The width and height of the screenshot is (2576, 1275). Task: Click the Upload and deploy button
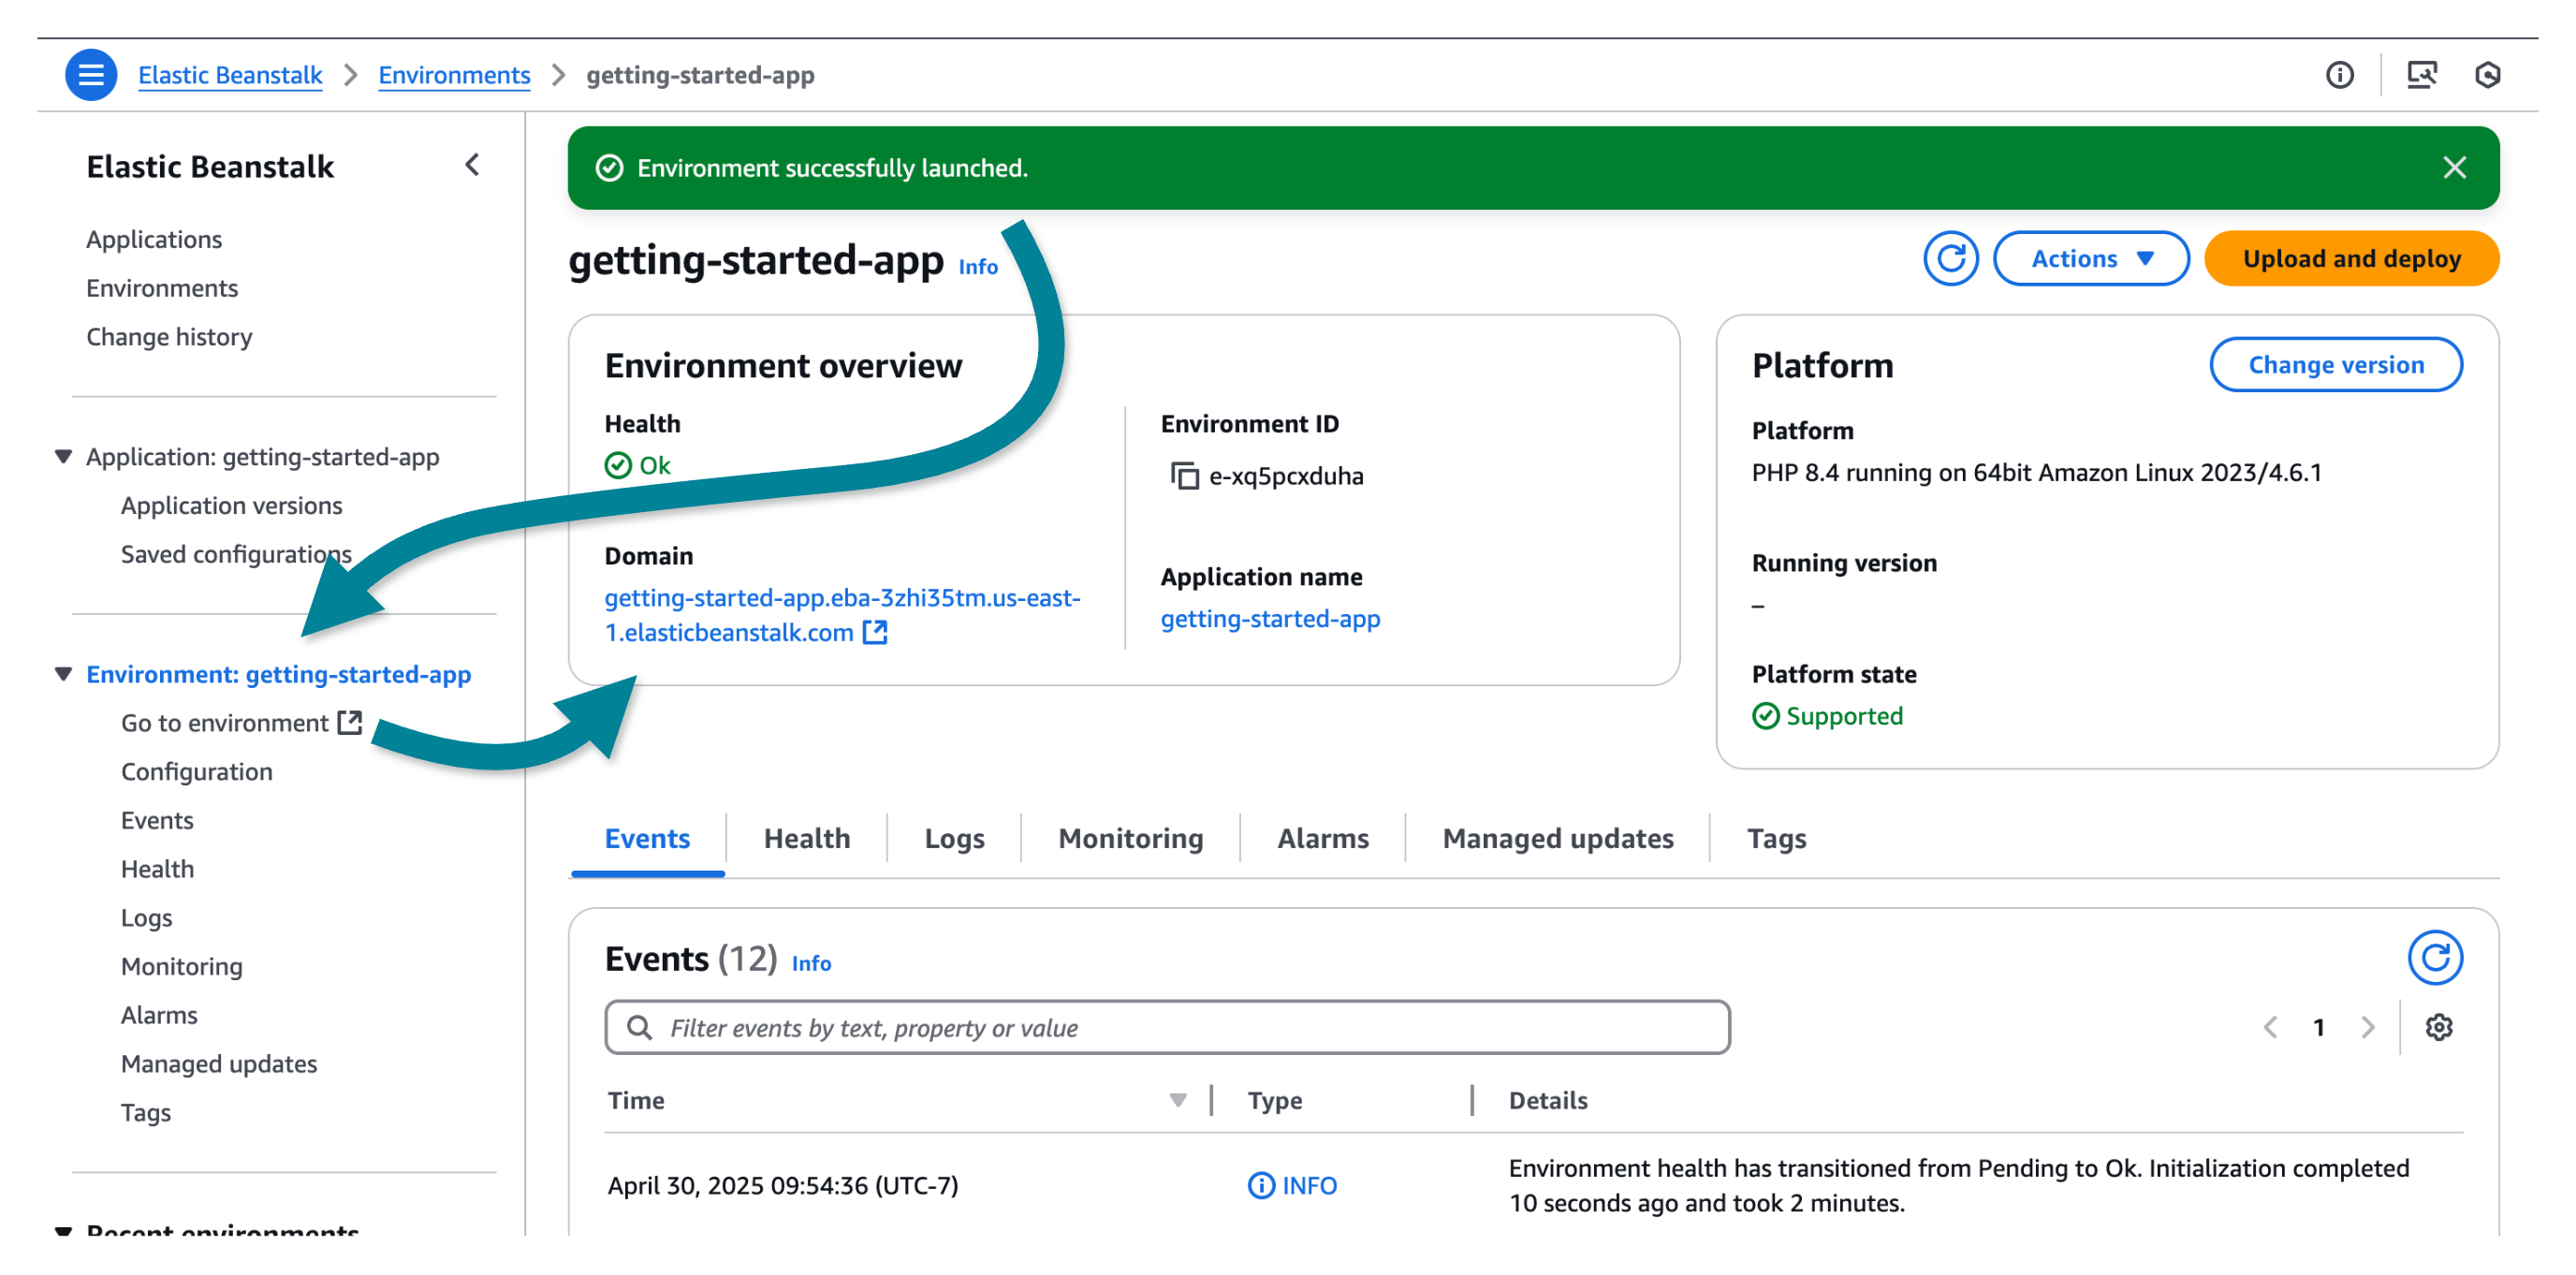tap(2351, 258)
